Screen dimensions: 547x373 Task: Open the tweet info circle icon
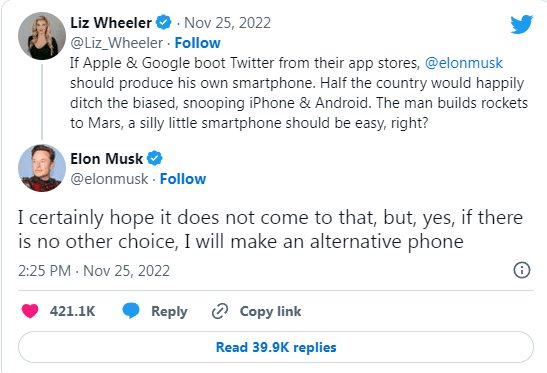522,270
